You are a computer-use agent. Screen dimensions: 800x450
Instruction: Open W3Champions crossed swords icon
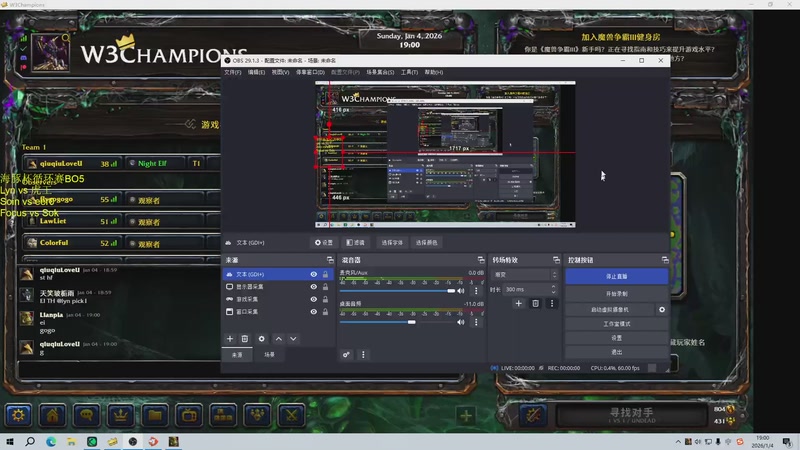[x=291, y=415]
